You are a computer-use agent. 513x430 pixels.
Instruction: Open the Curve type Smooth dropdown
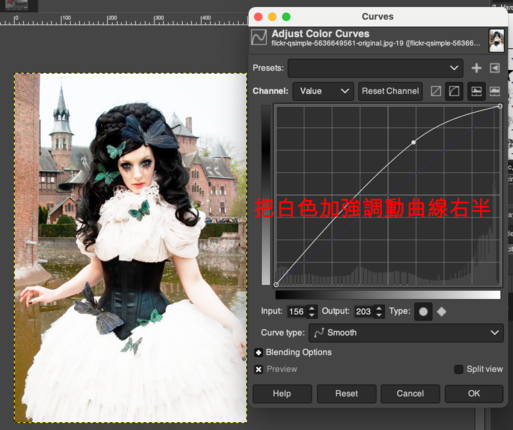coord(406,333)
